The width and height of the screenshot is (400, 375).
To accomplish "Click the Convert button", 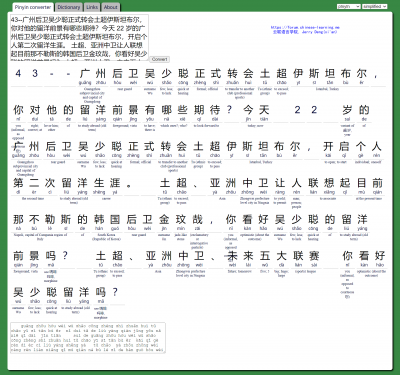I will click(159, 59).
